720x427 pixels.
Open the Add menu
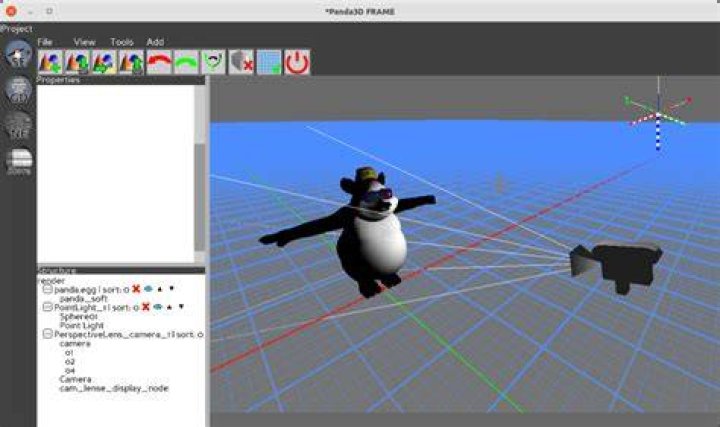click(x=155, y=42)
